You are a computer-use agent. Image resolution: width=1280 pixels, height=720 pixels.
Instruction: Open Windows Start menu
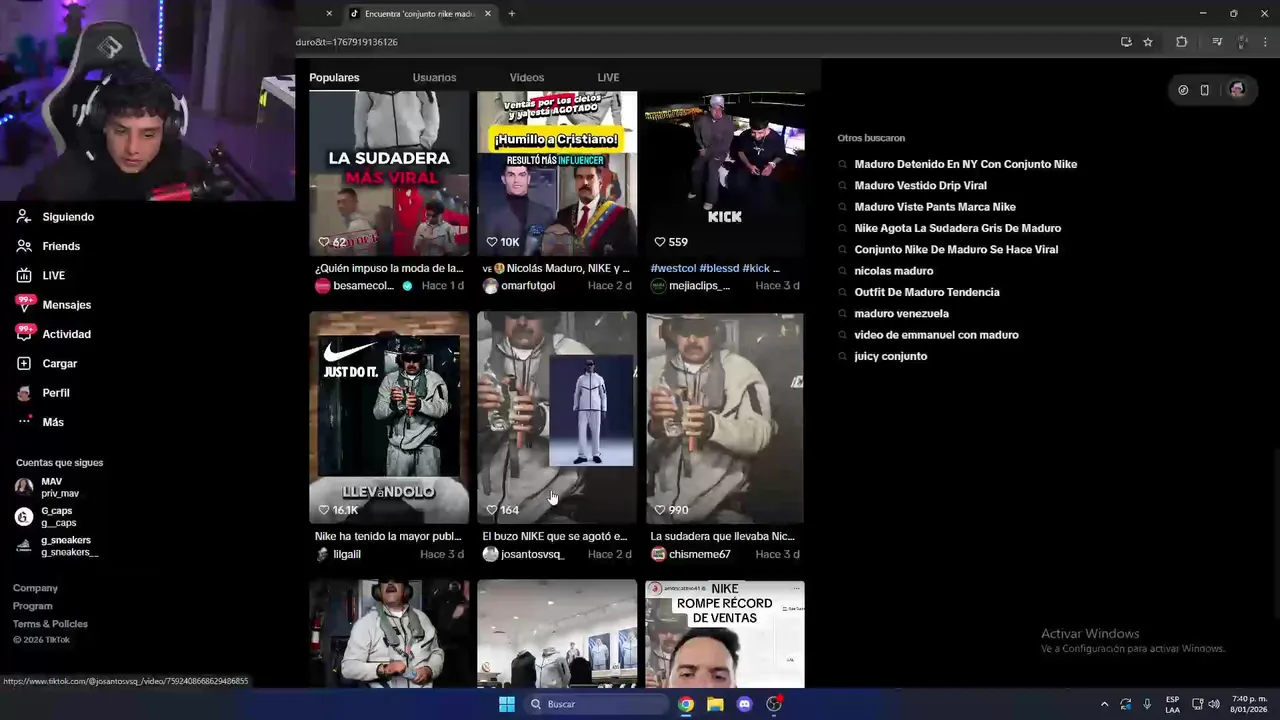point(507,704)
